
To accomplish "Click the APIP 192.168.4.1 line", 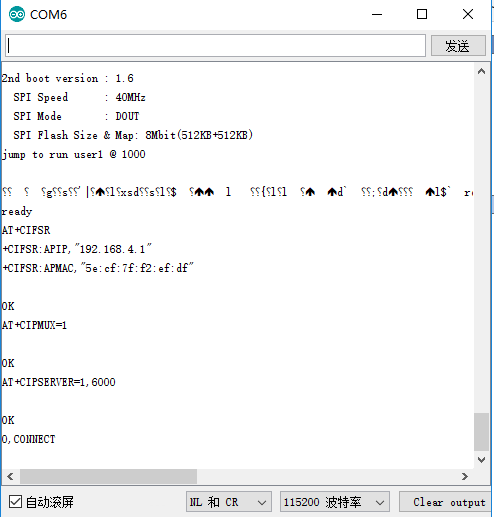I will tap(77, 249).
